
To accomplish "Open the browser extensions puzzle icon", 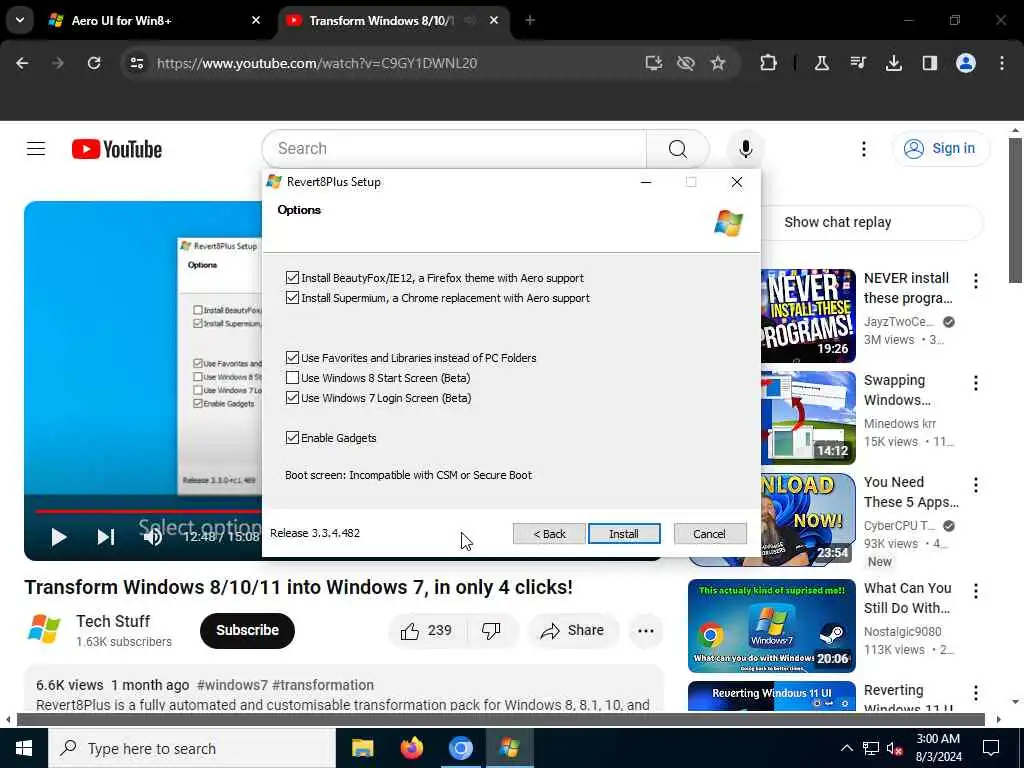I will point(769,63).
